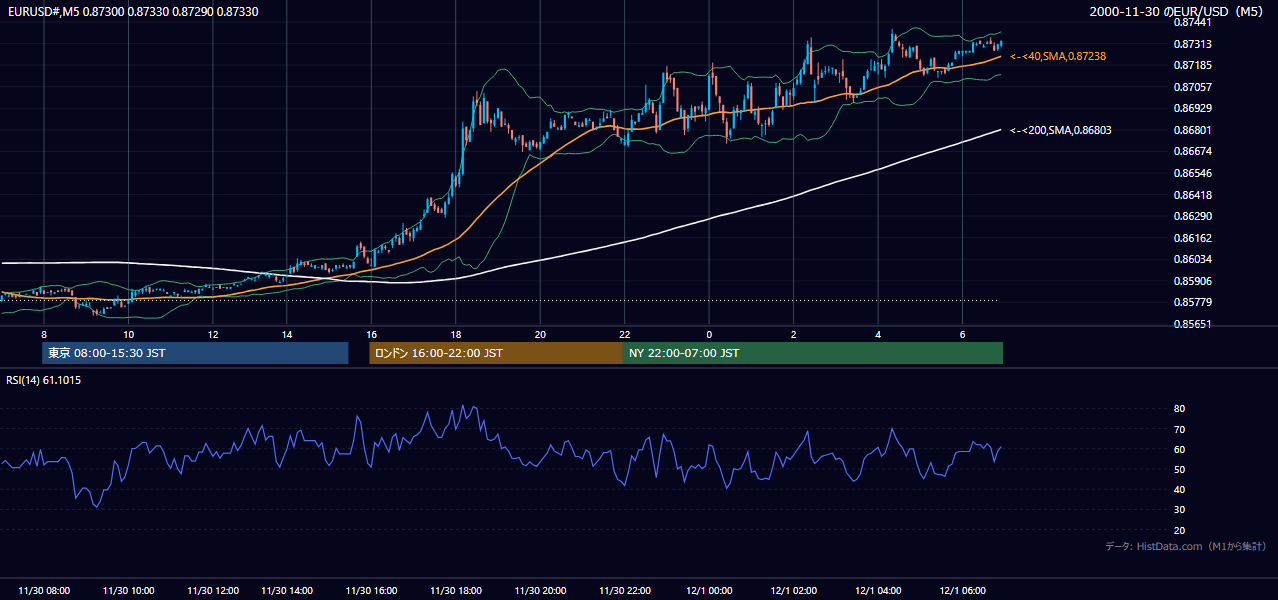The image size is (1278, 600).
Task: Click the 12/1 00:00 time label
Action: (x=709, y=591)
